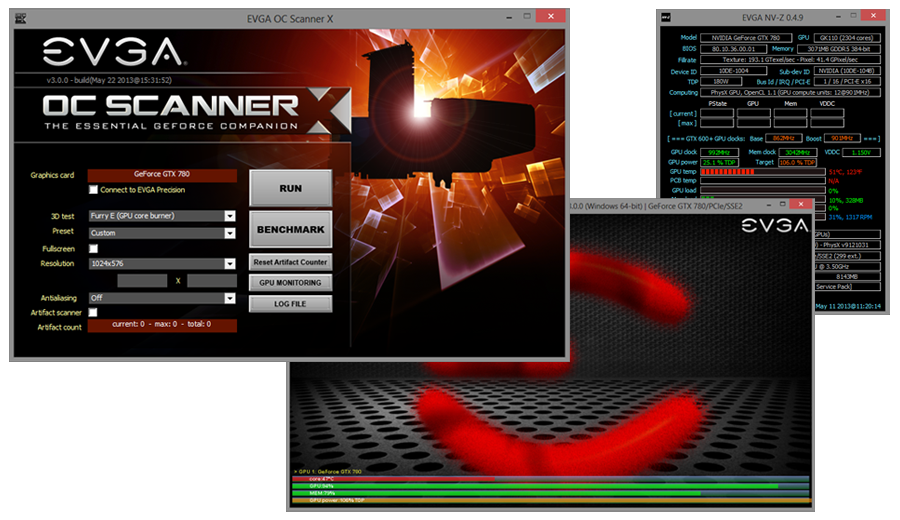Click the Target value 106.0 % TDP

[797, 162]
